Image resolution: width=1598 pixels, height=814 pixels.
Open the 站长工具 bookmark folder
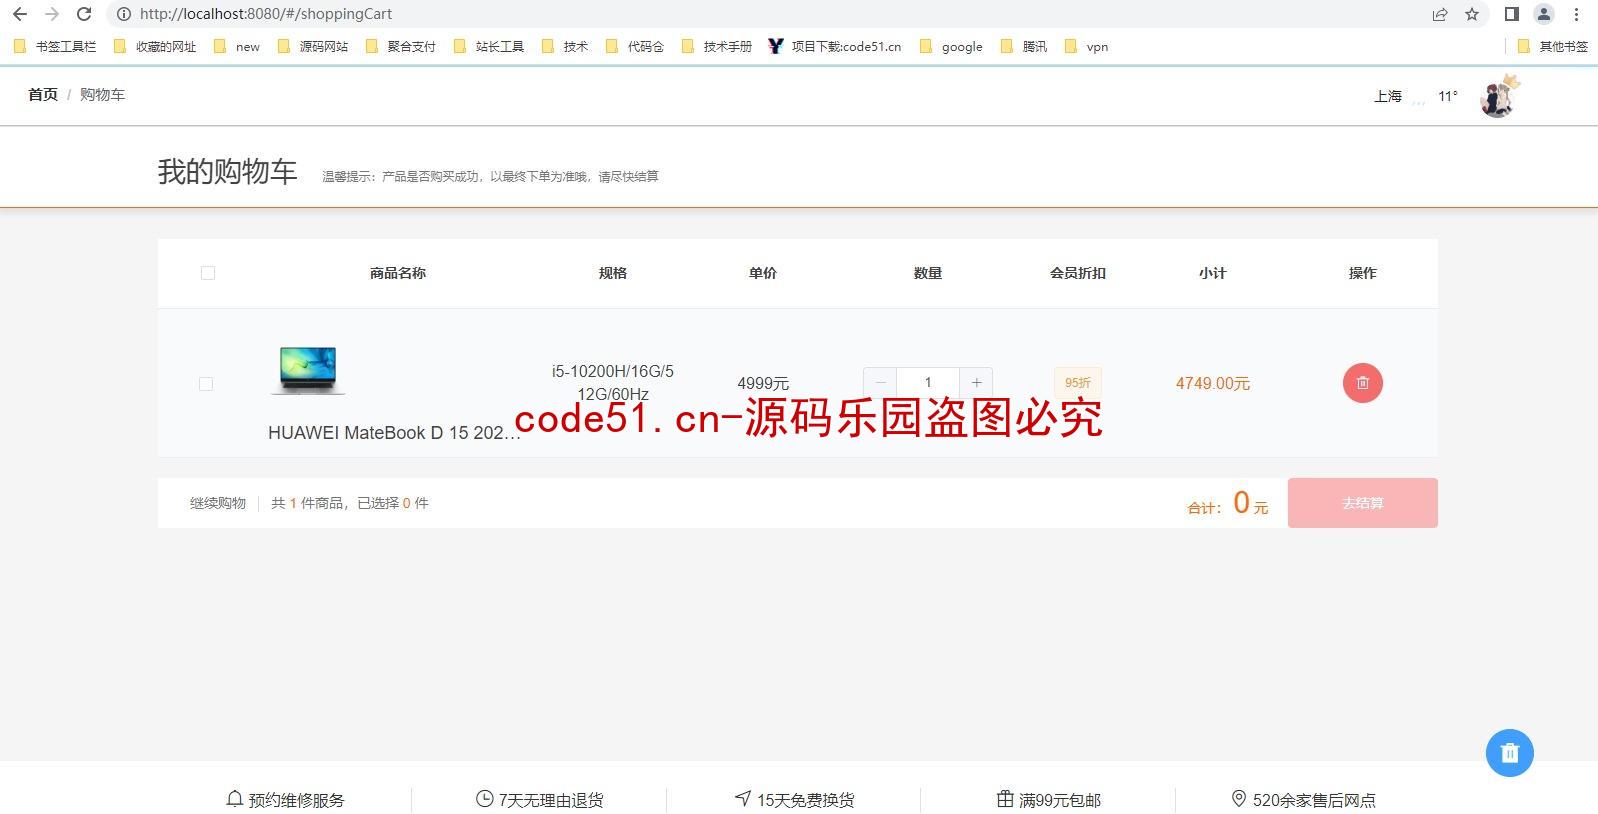[489, 46]
